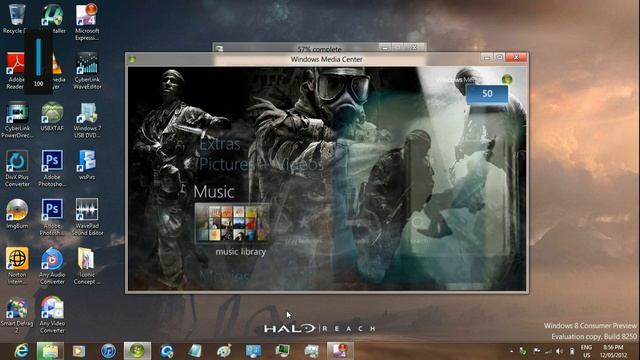The image size is (640, 360).
Task: Open Adobe Photoshop shortcut beside ImgBurn
Action: (52, 217)
